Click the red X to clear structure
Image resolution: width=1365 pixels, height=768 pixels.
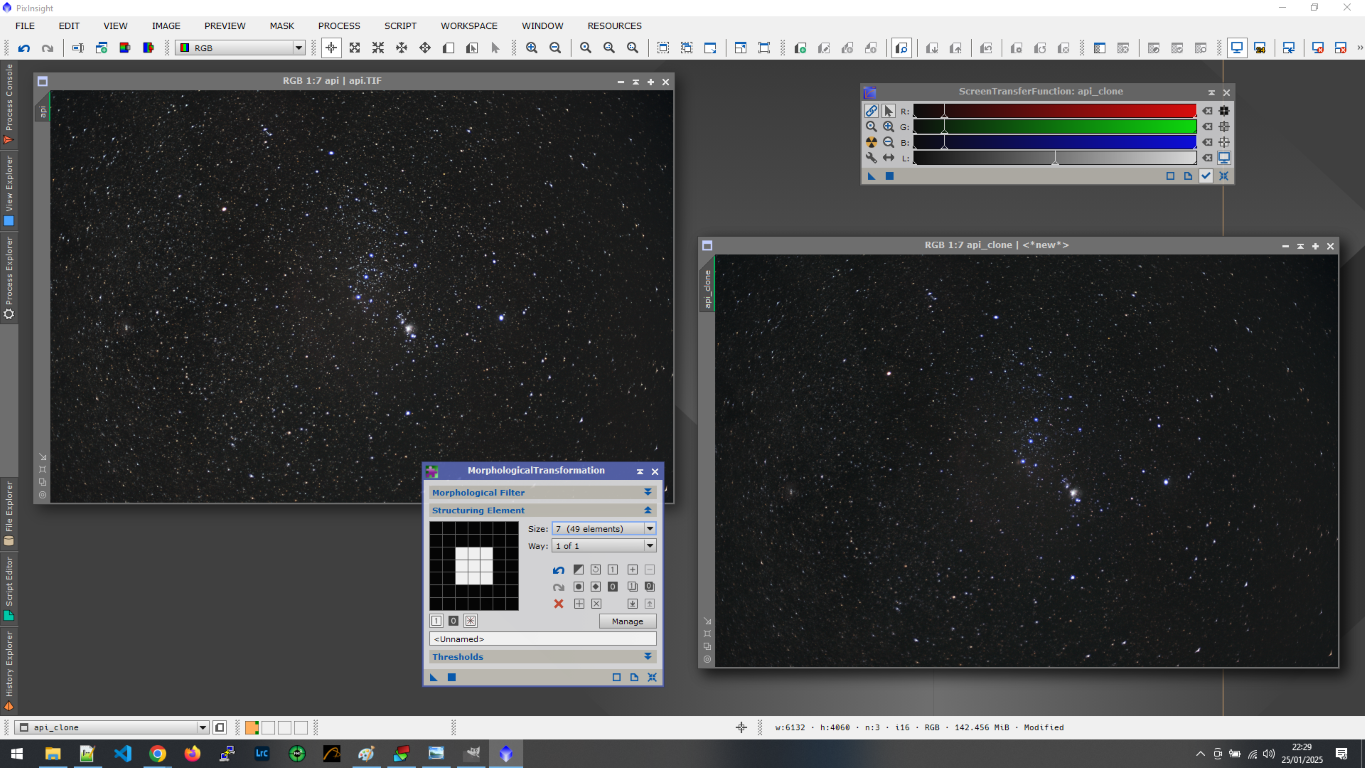click(x=559, y=604)
